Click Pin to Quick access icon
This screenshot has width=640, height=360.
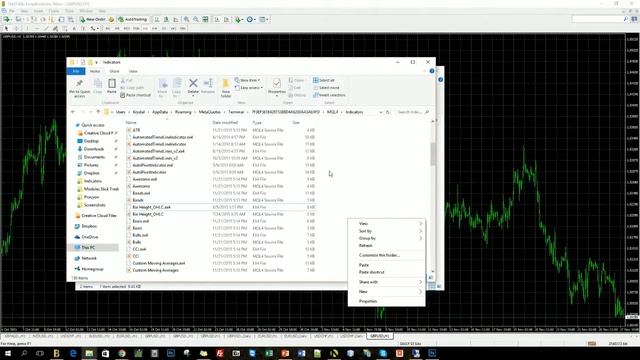click(80, 88)
